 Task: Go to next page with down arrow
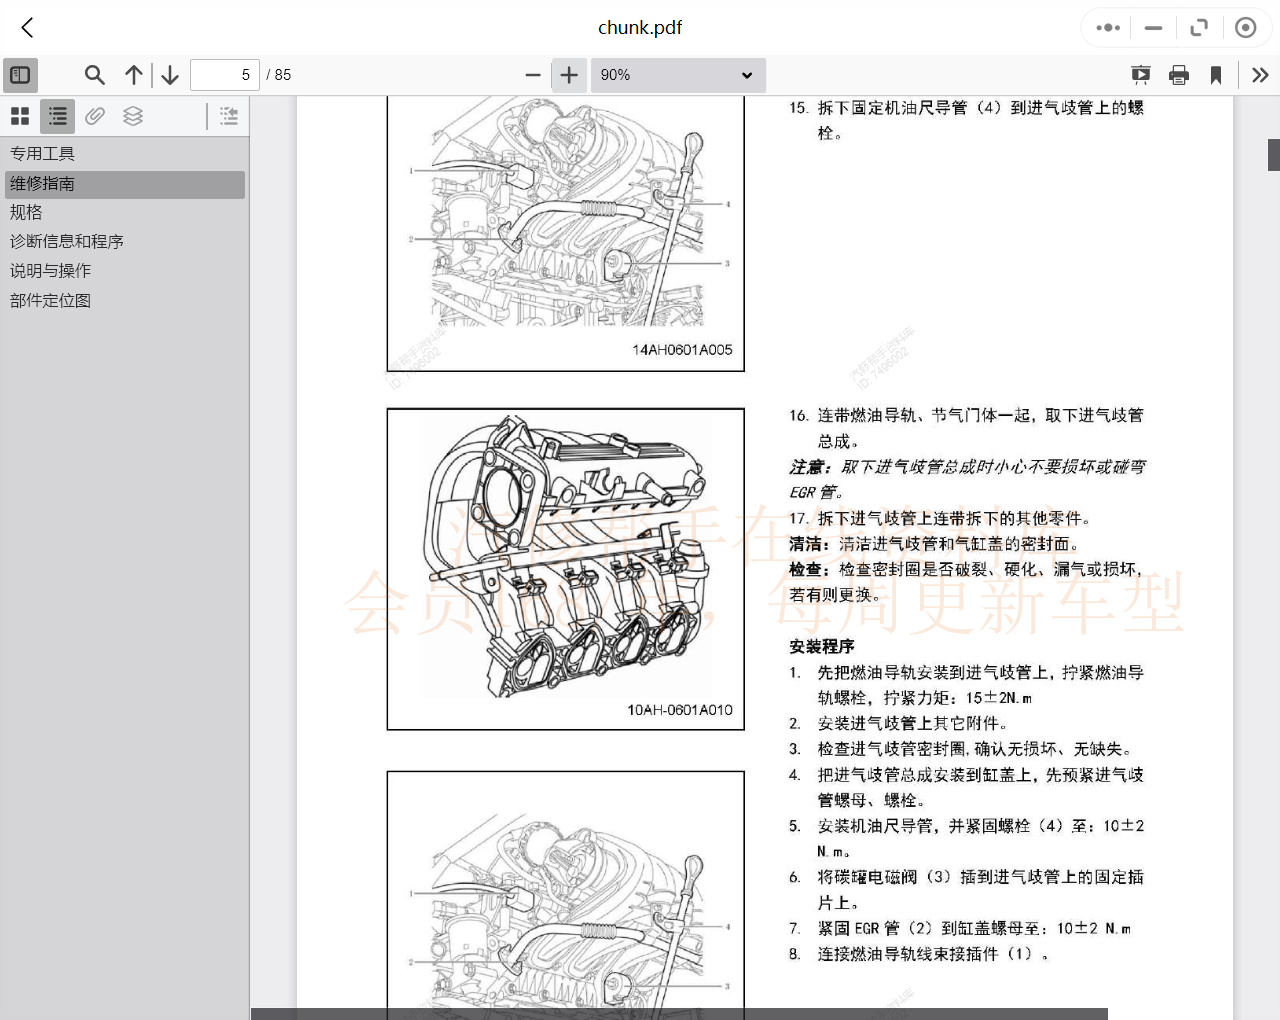[x=169, y=75]
